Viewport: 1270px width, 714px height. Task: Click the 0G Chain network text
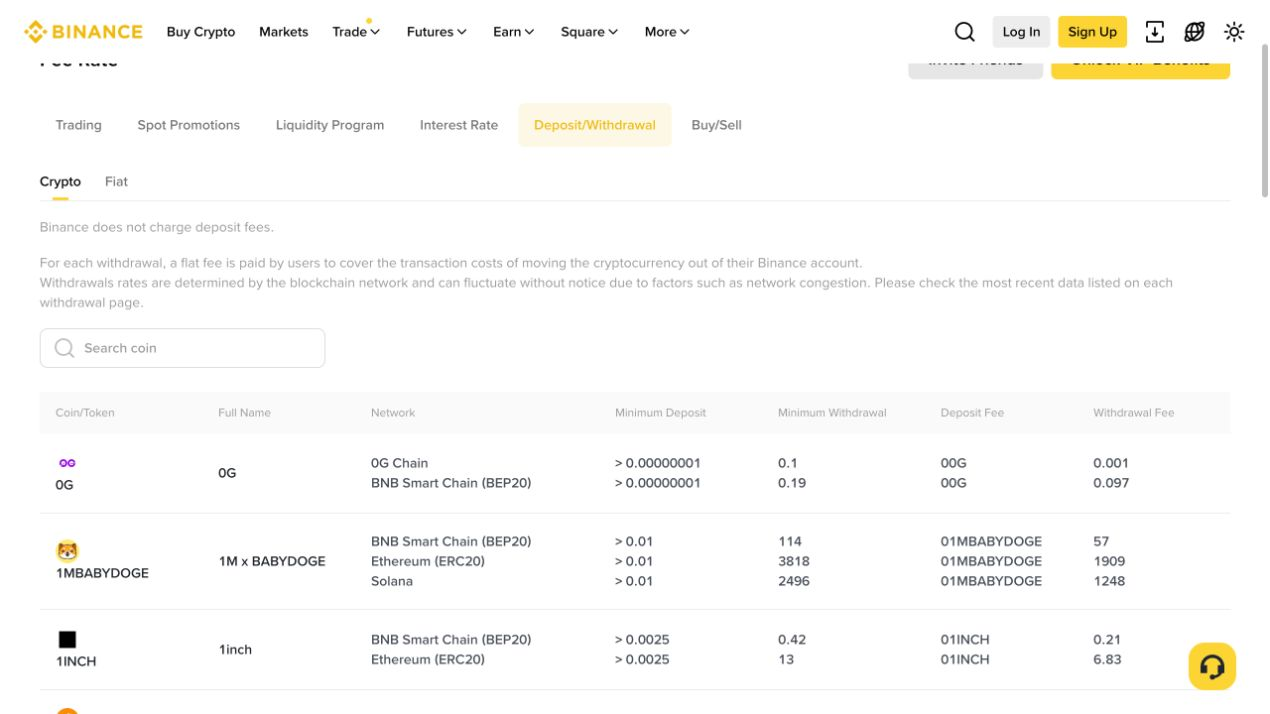[x=399, y=463]
